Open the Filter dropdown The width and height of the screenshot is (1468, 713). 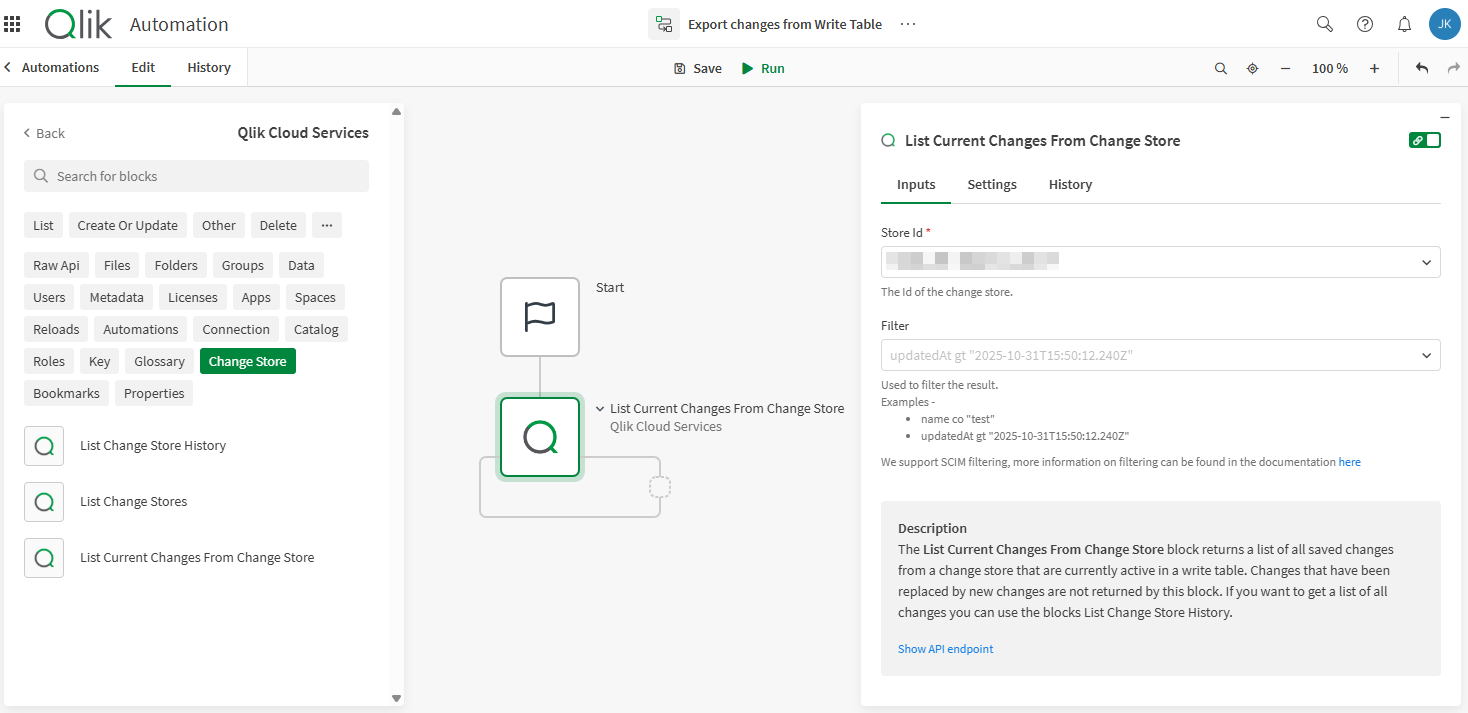click(1428, 355)
